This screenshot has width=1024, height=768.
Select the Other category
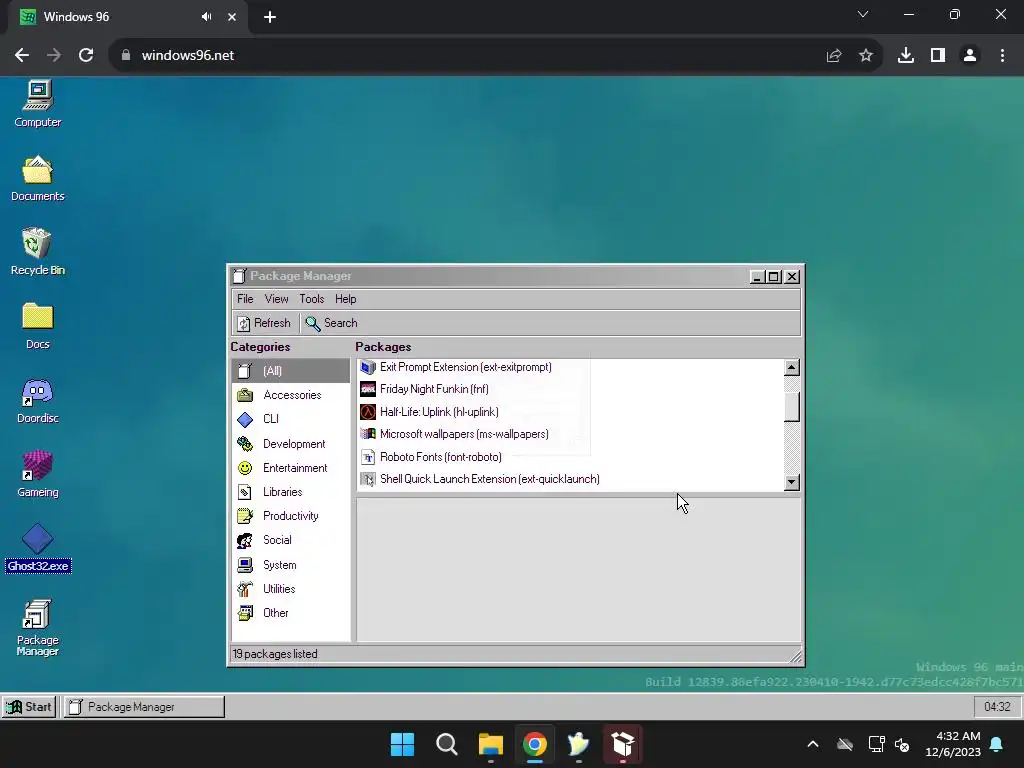pyautogui.click(x=291, y=613)
